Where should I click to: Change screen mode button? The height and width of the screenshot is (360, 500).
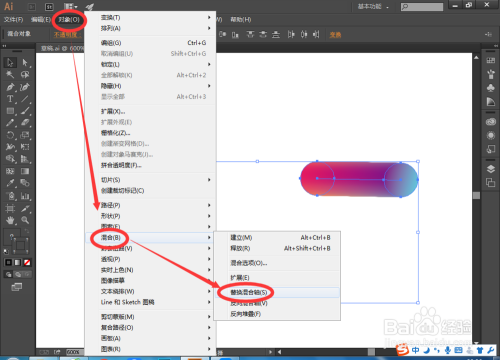tap(17, 287)
